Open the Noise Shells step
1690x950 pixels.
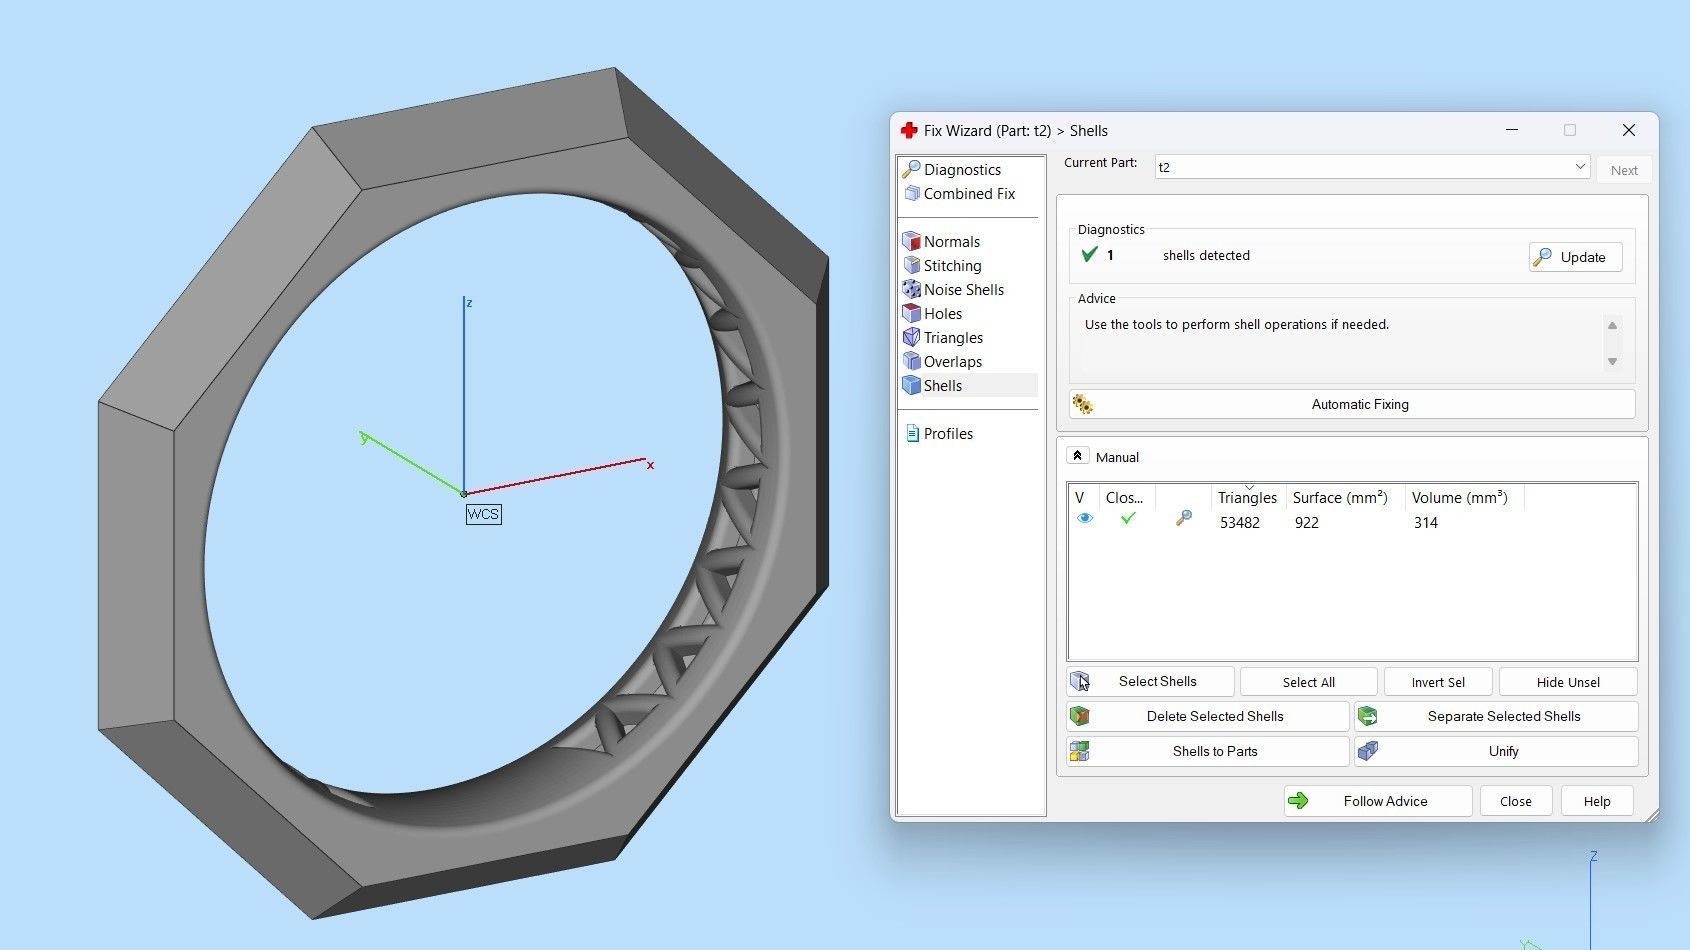click(953, 290)
